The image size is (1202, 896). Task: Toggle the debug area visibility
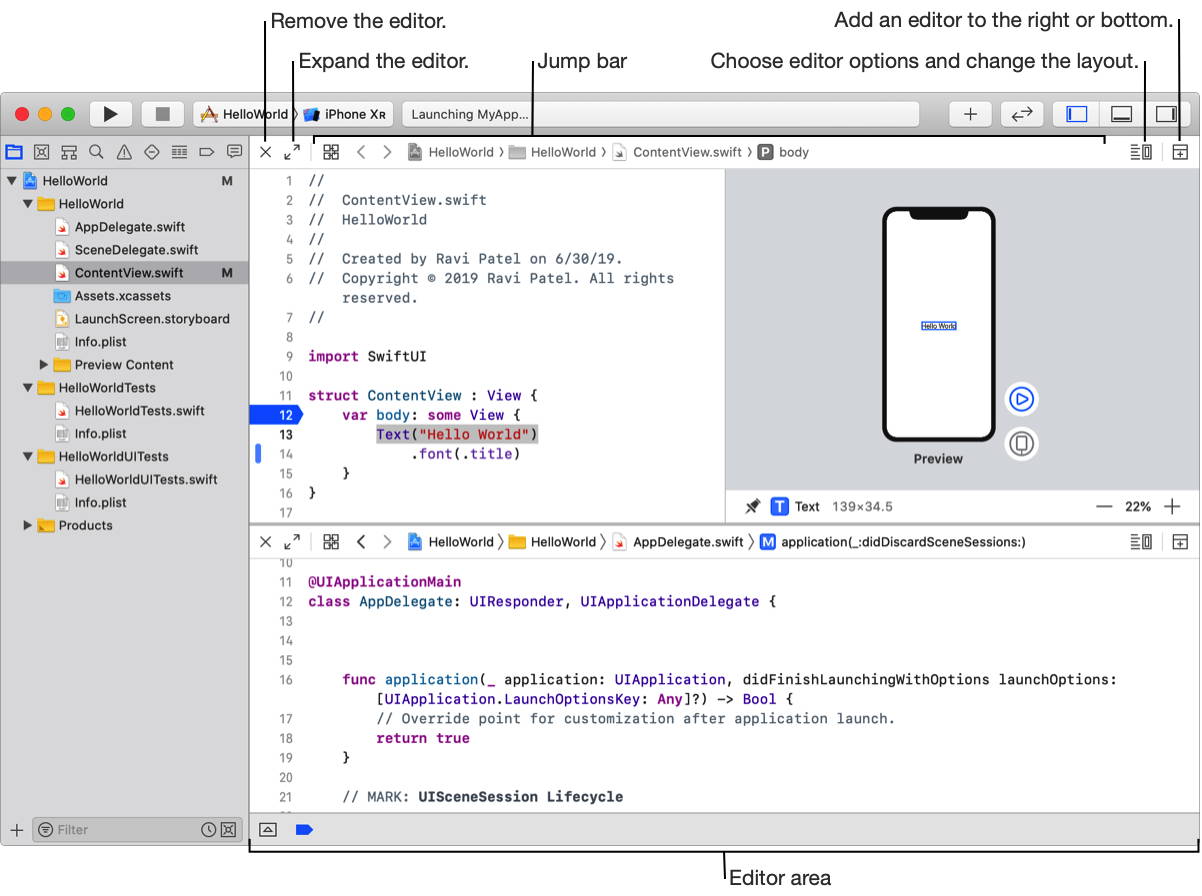(1121, 114)
